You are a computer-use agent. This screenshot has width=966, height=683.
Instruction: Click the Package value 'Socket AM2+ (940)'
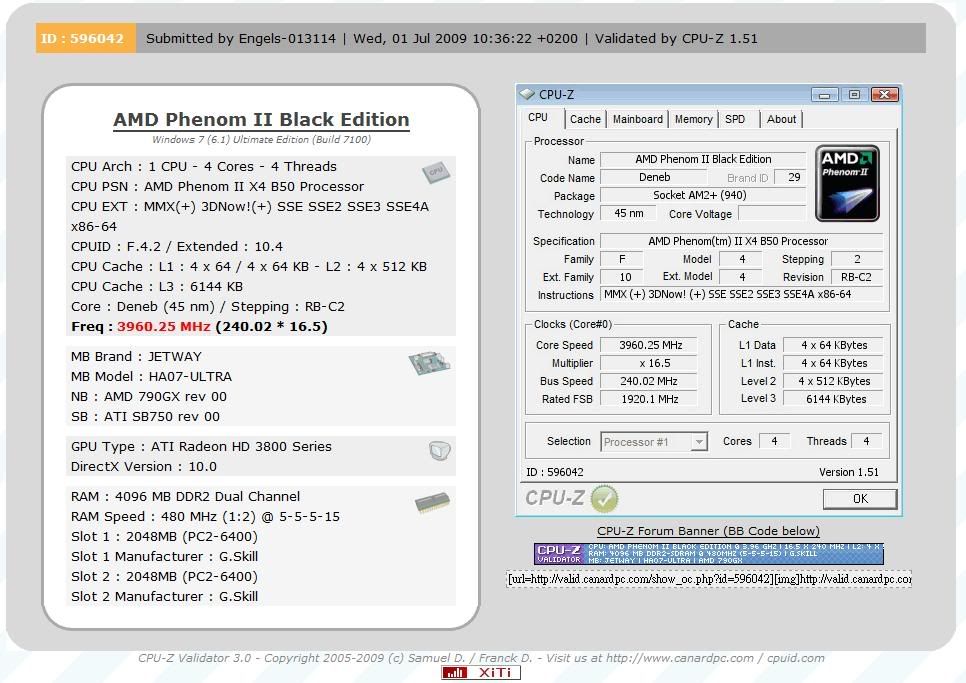point(703,195)
